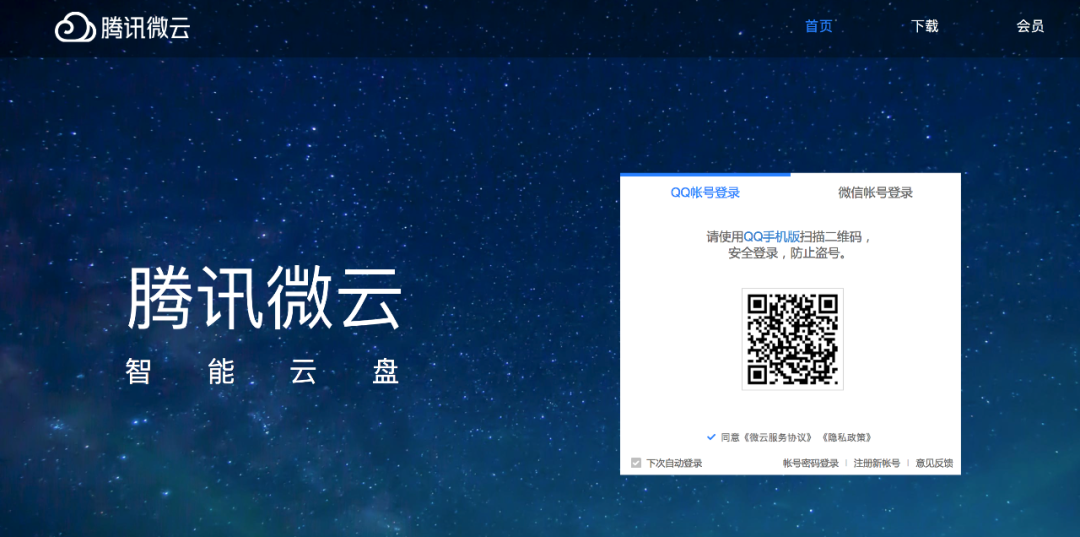This screenshot has height=537, width=1080.
Task: Switch to the QQ帐号登录 tab
Action: point(705,193)
